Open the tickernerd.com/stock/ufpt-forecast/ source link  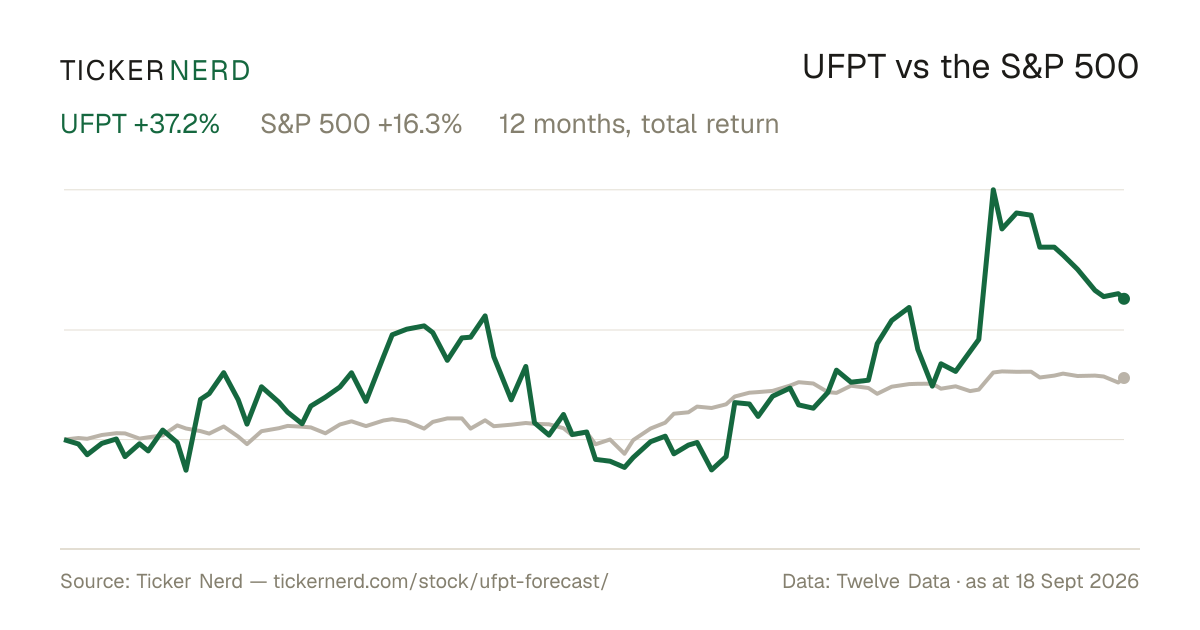(x=440, y=581)
